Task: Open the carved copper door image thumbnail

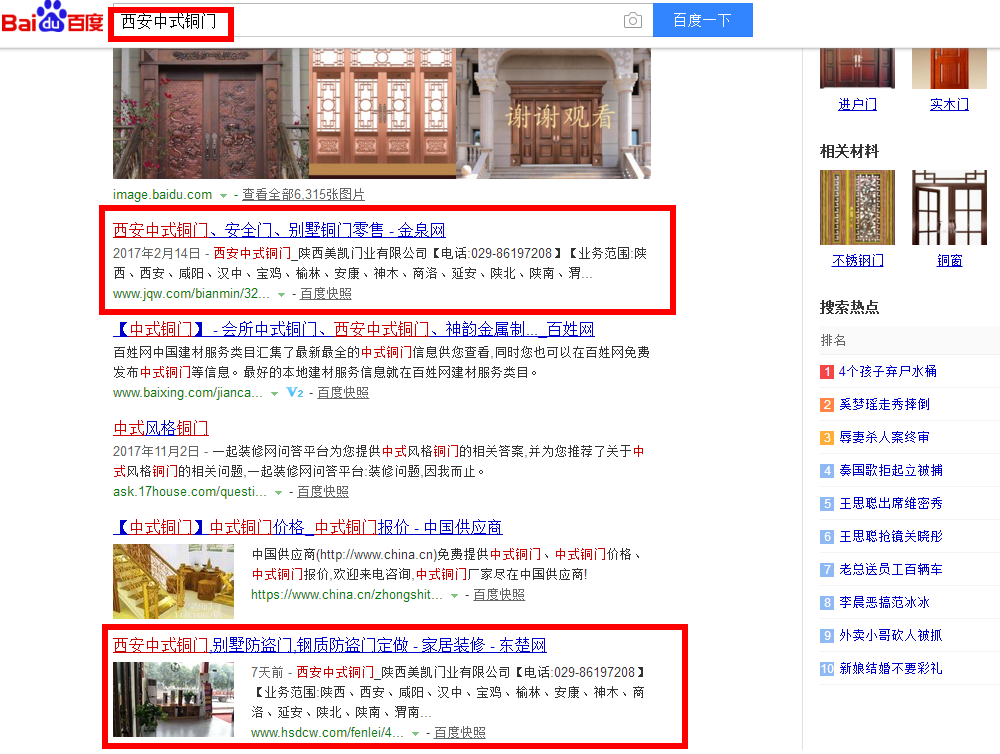Action: click(x=211, y=113)
